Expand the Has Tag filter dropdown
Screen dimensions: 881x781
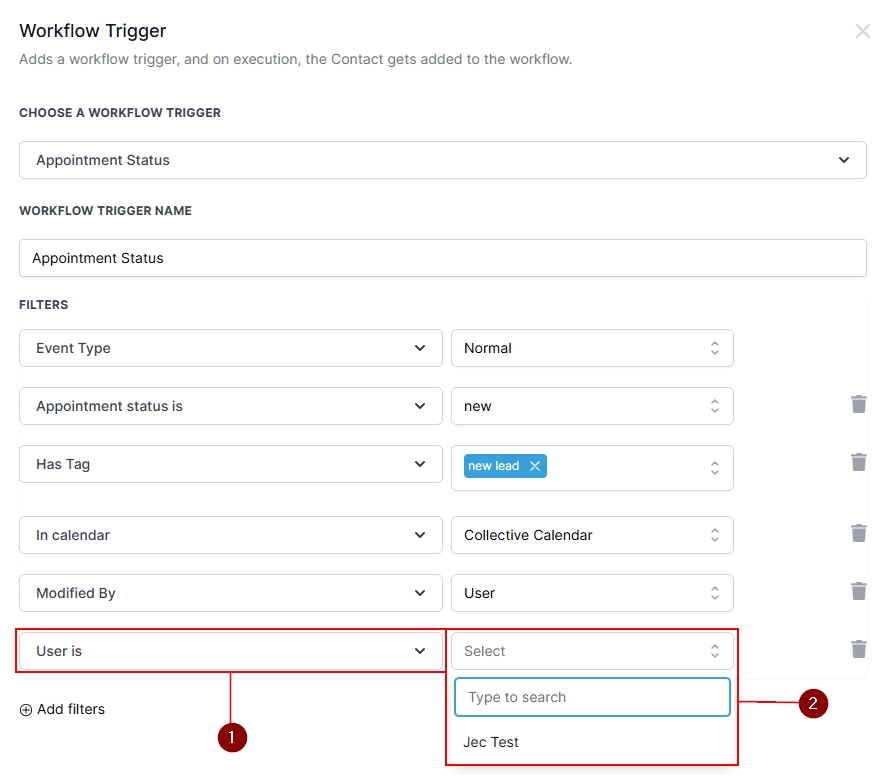click(x=230, y=464)
